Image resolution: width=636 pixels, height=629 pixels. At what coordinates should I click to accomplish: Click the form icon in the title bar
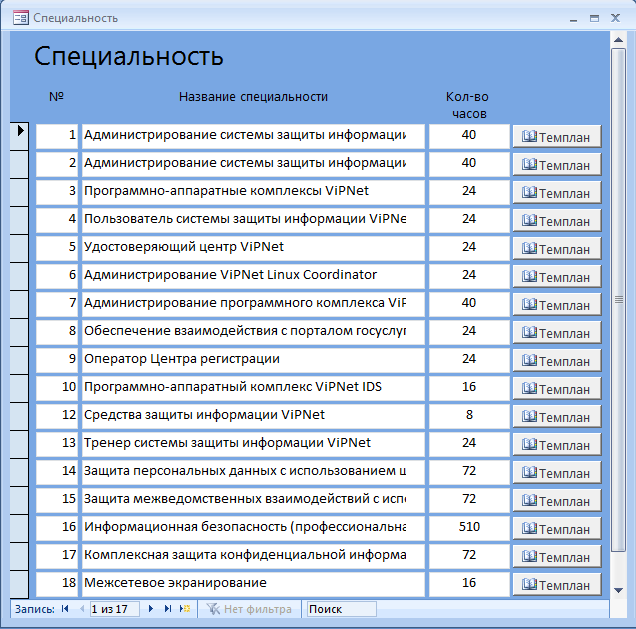pos(21,18)
